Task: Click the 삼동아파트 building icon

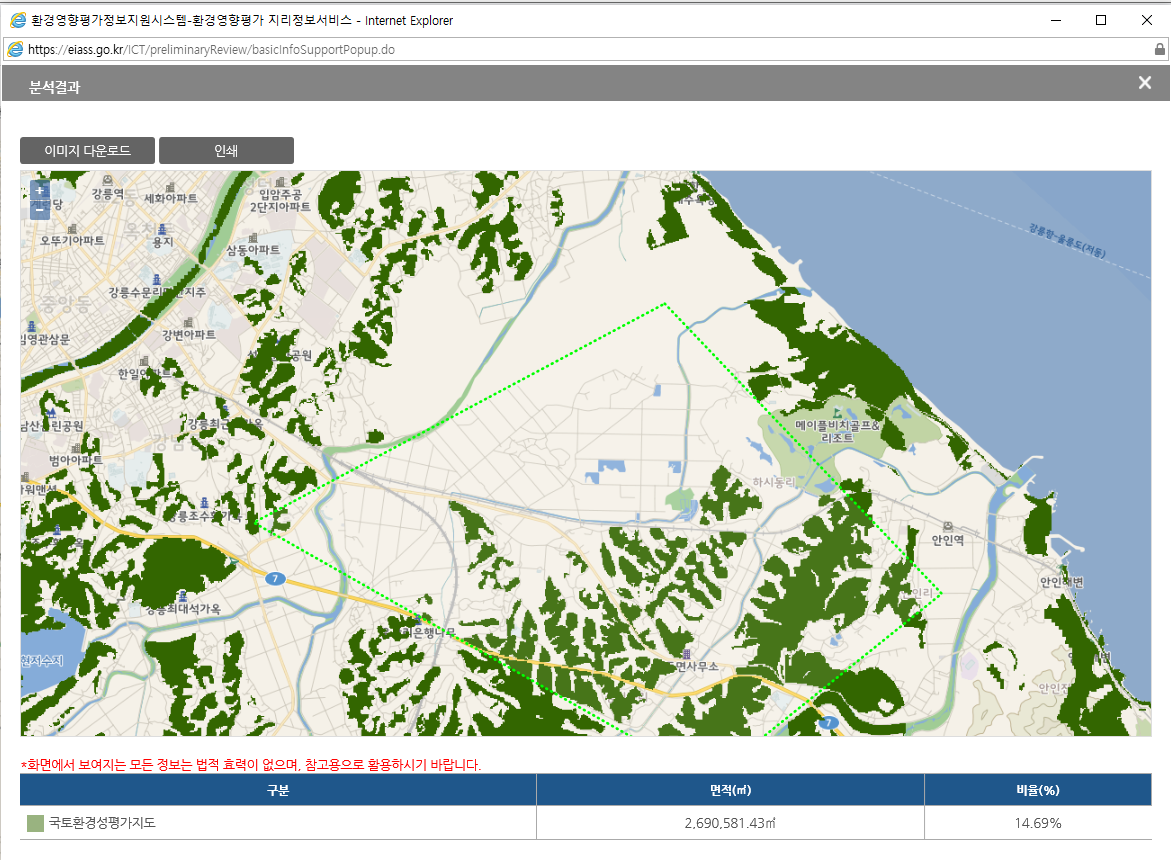Action: 252,236
